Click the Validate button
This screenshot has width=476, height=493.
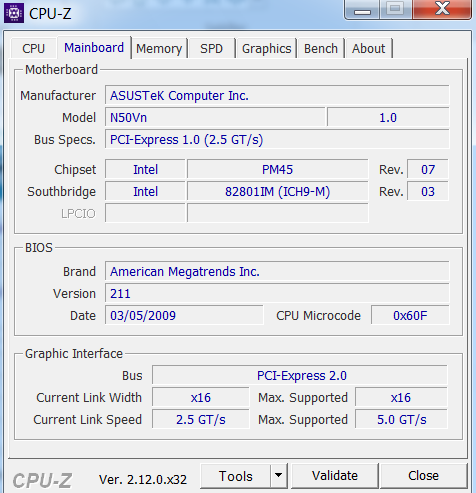335,476
